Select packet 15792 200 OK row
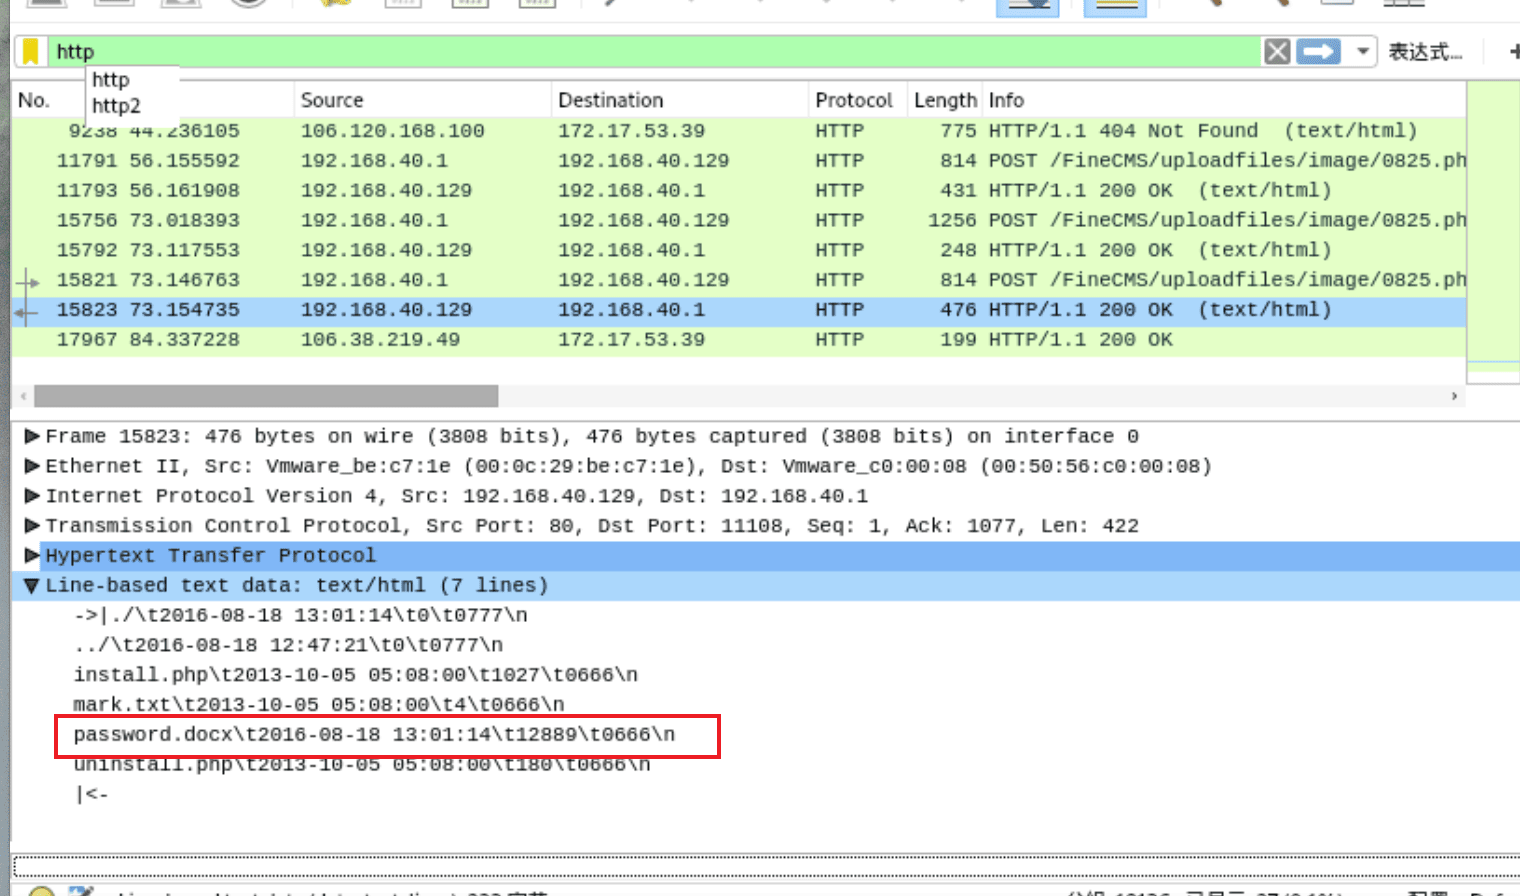The height and width of the screenshot is (896, 1520). click(x=739, y=250)
